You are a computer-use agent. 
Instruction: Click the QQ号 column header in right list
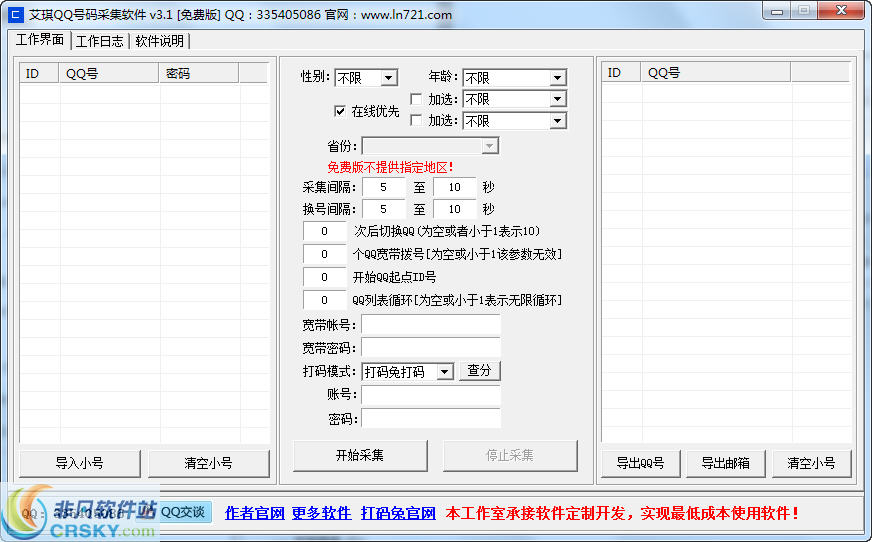pyautogui.click(x=715, y=72)
